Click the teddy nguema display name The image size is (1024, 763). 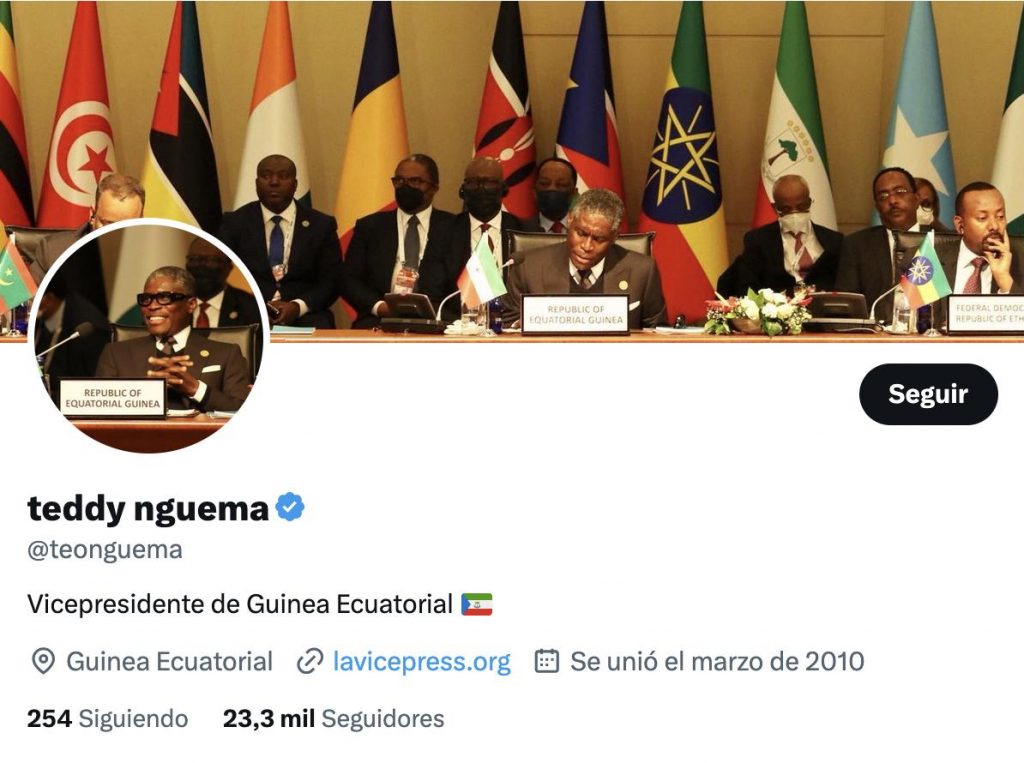[x=148, y=508]
